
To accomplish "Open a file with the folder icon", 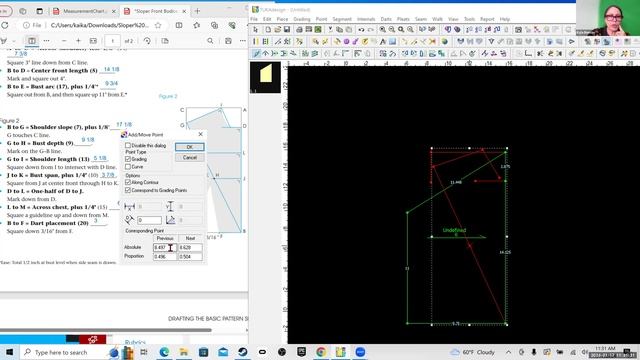I will tap(277, 30).
